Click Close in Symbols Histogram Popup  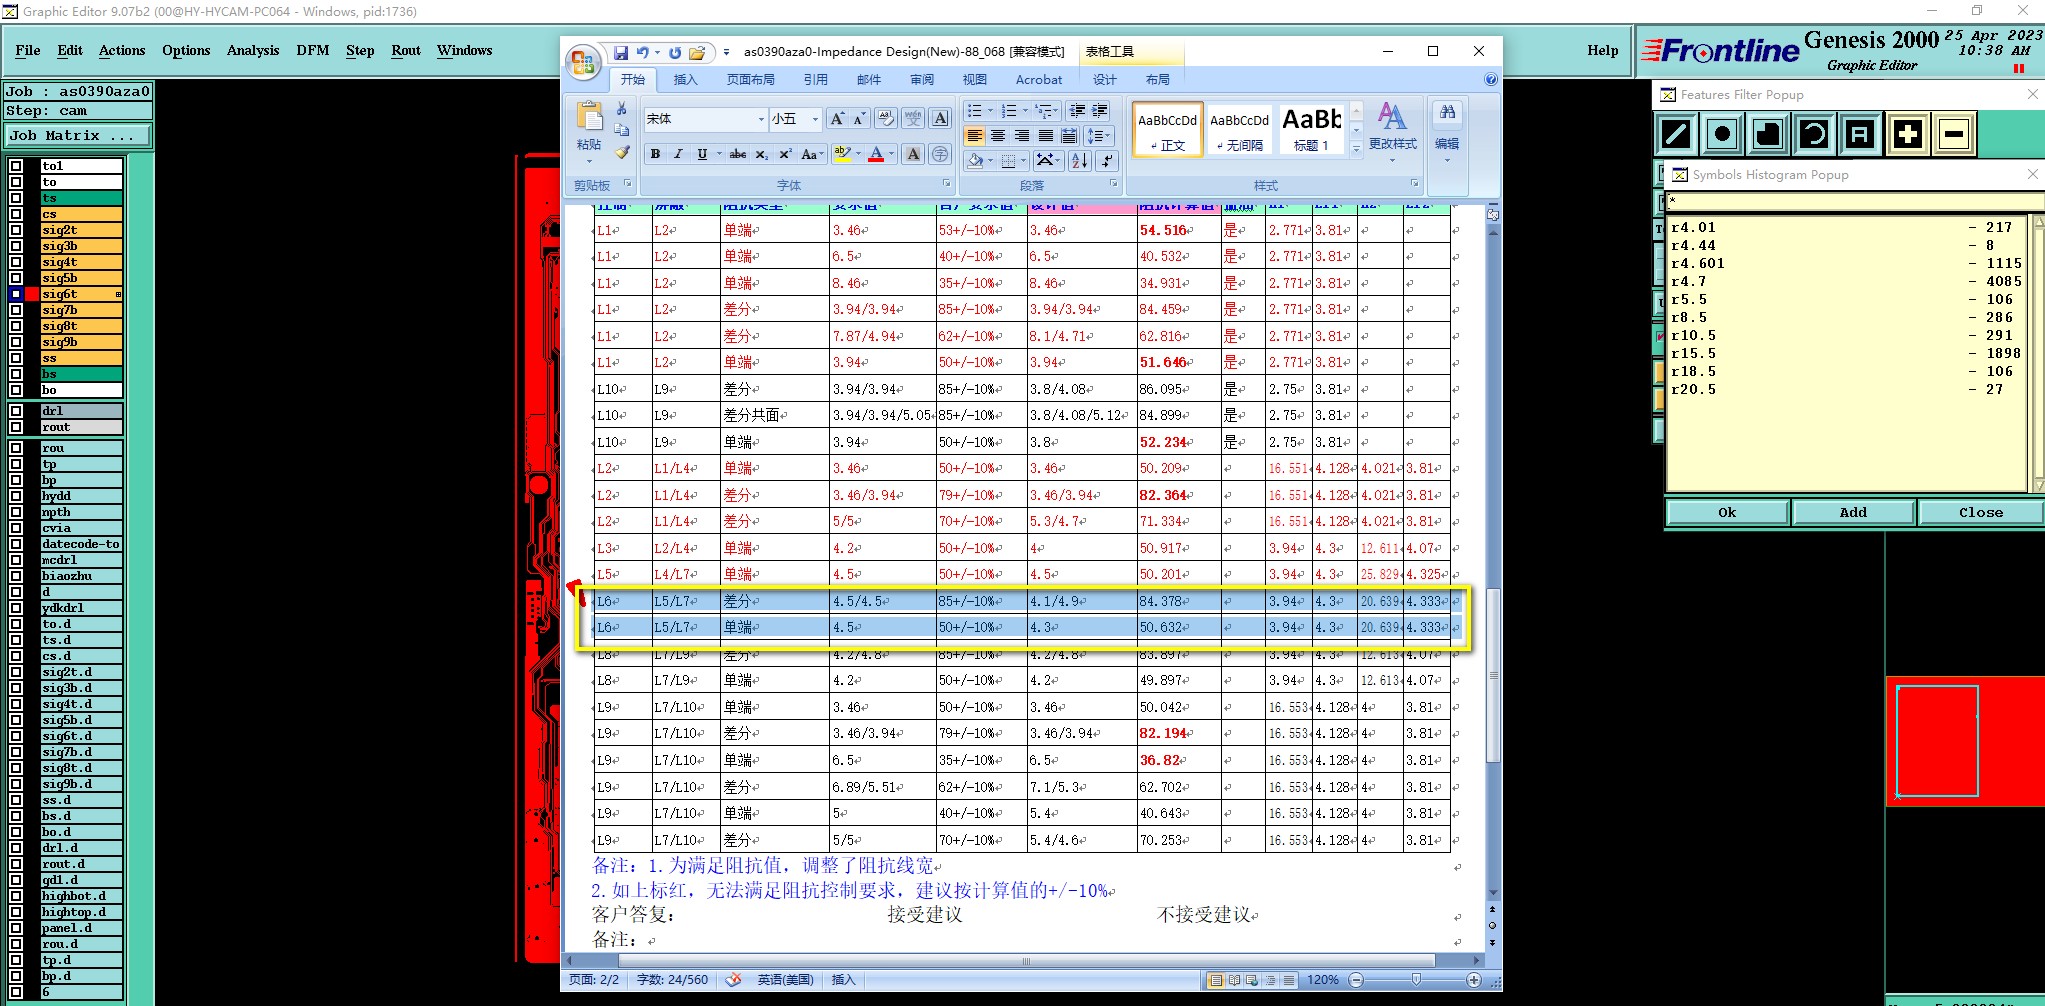(1981, 512)
